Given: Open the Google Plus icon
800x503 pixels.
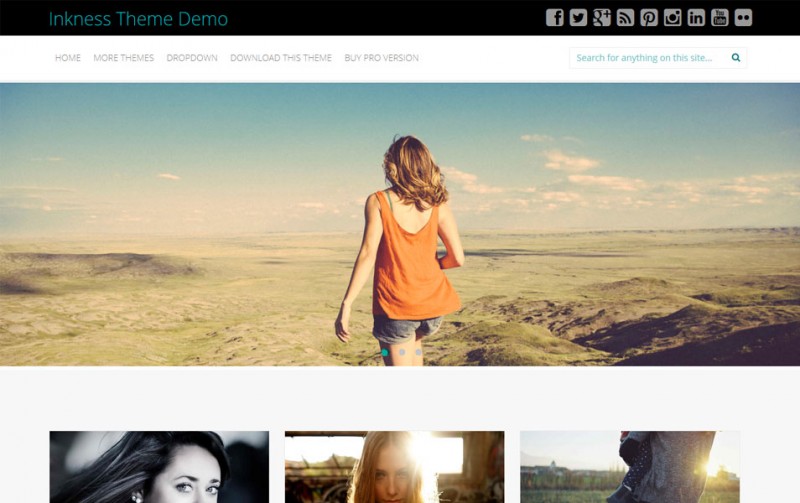Looking at the screenshot, I should click(x=602, y=17).
